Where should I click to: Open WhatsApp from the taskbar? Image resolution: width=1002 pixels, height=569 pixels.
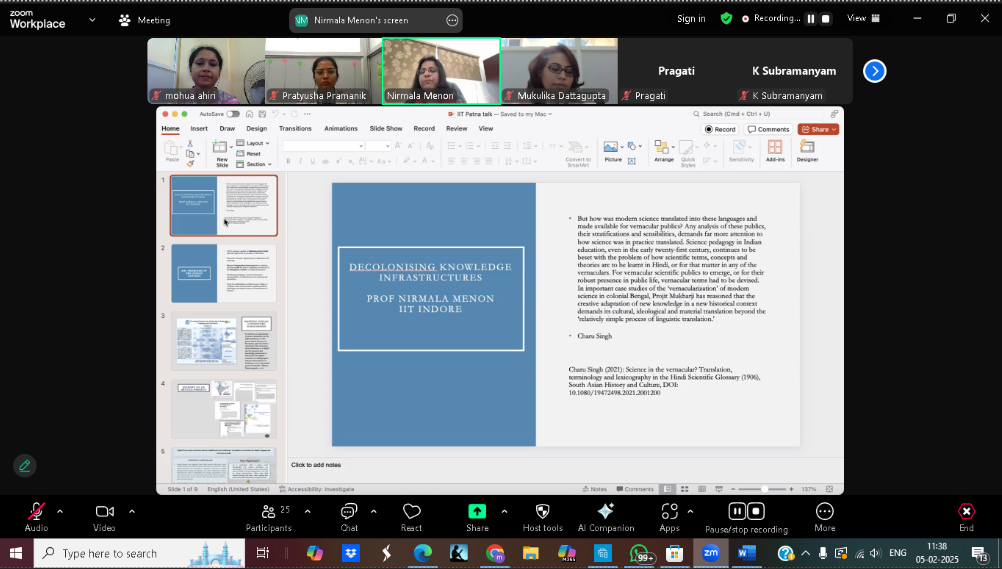(640, 553)
